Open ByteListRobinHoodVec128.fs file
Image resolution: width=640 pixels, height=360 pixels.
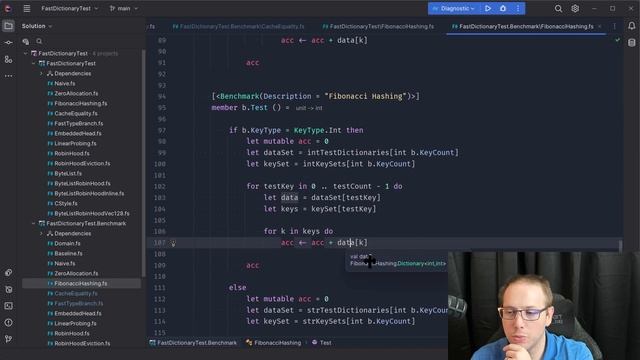92,213
